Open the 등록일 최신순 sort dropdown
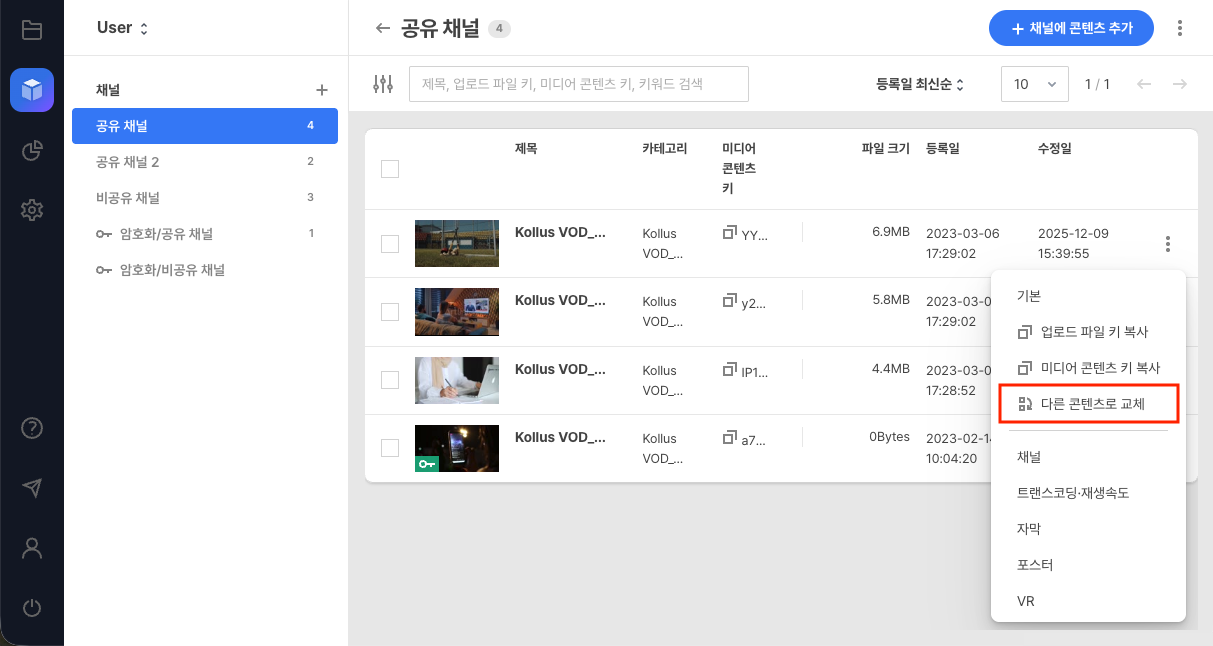Image resolution: width=1213 pixels, height=646 pixels. (x=919, y=84)
